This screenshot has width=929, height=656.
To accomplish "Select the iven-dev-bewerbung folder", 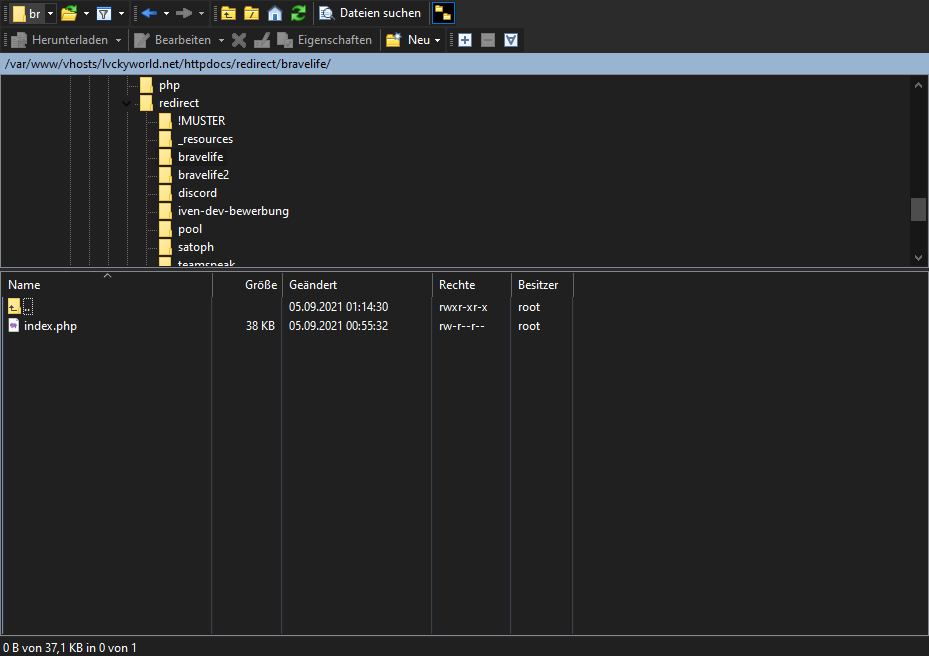I will point(233,211).
